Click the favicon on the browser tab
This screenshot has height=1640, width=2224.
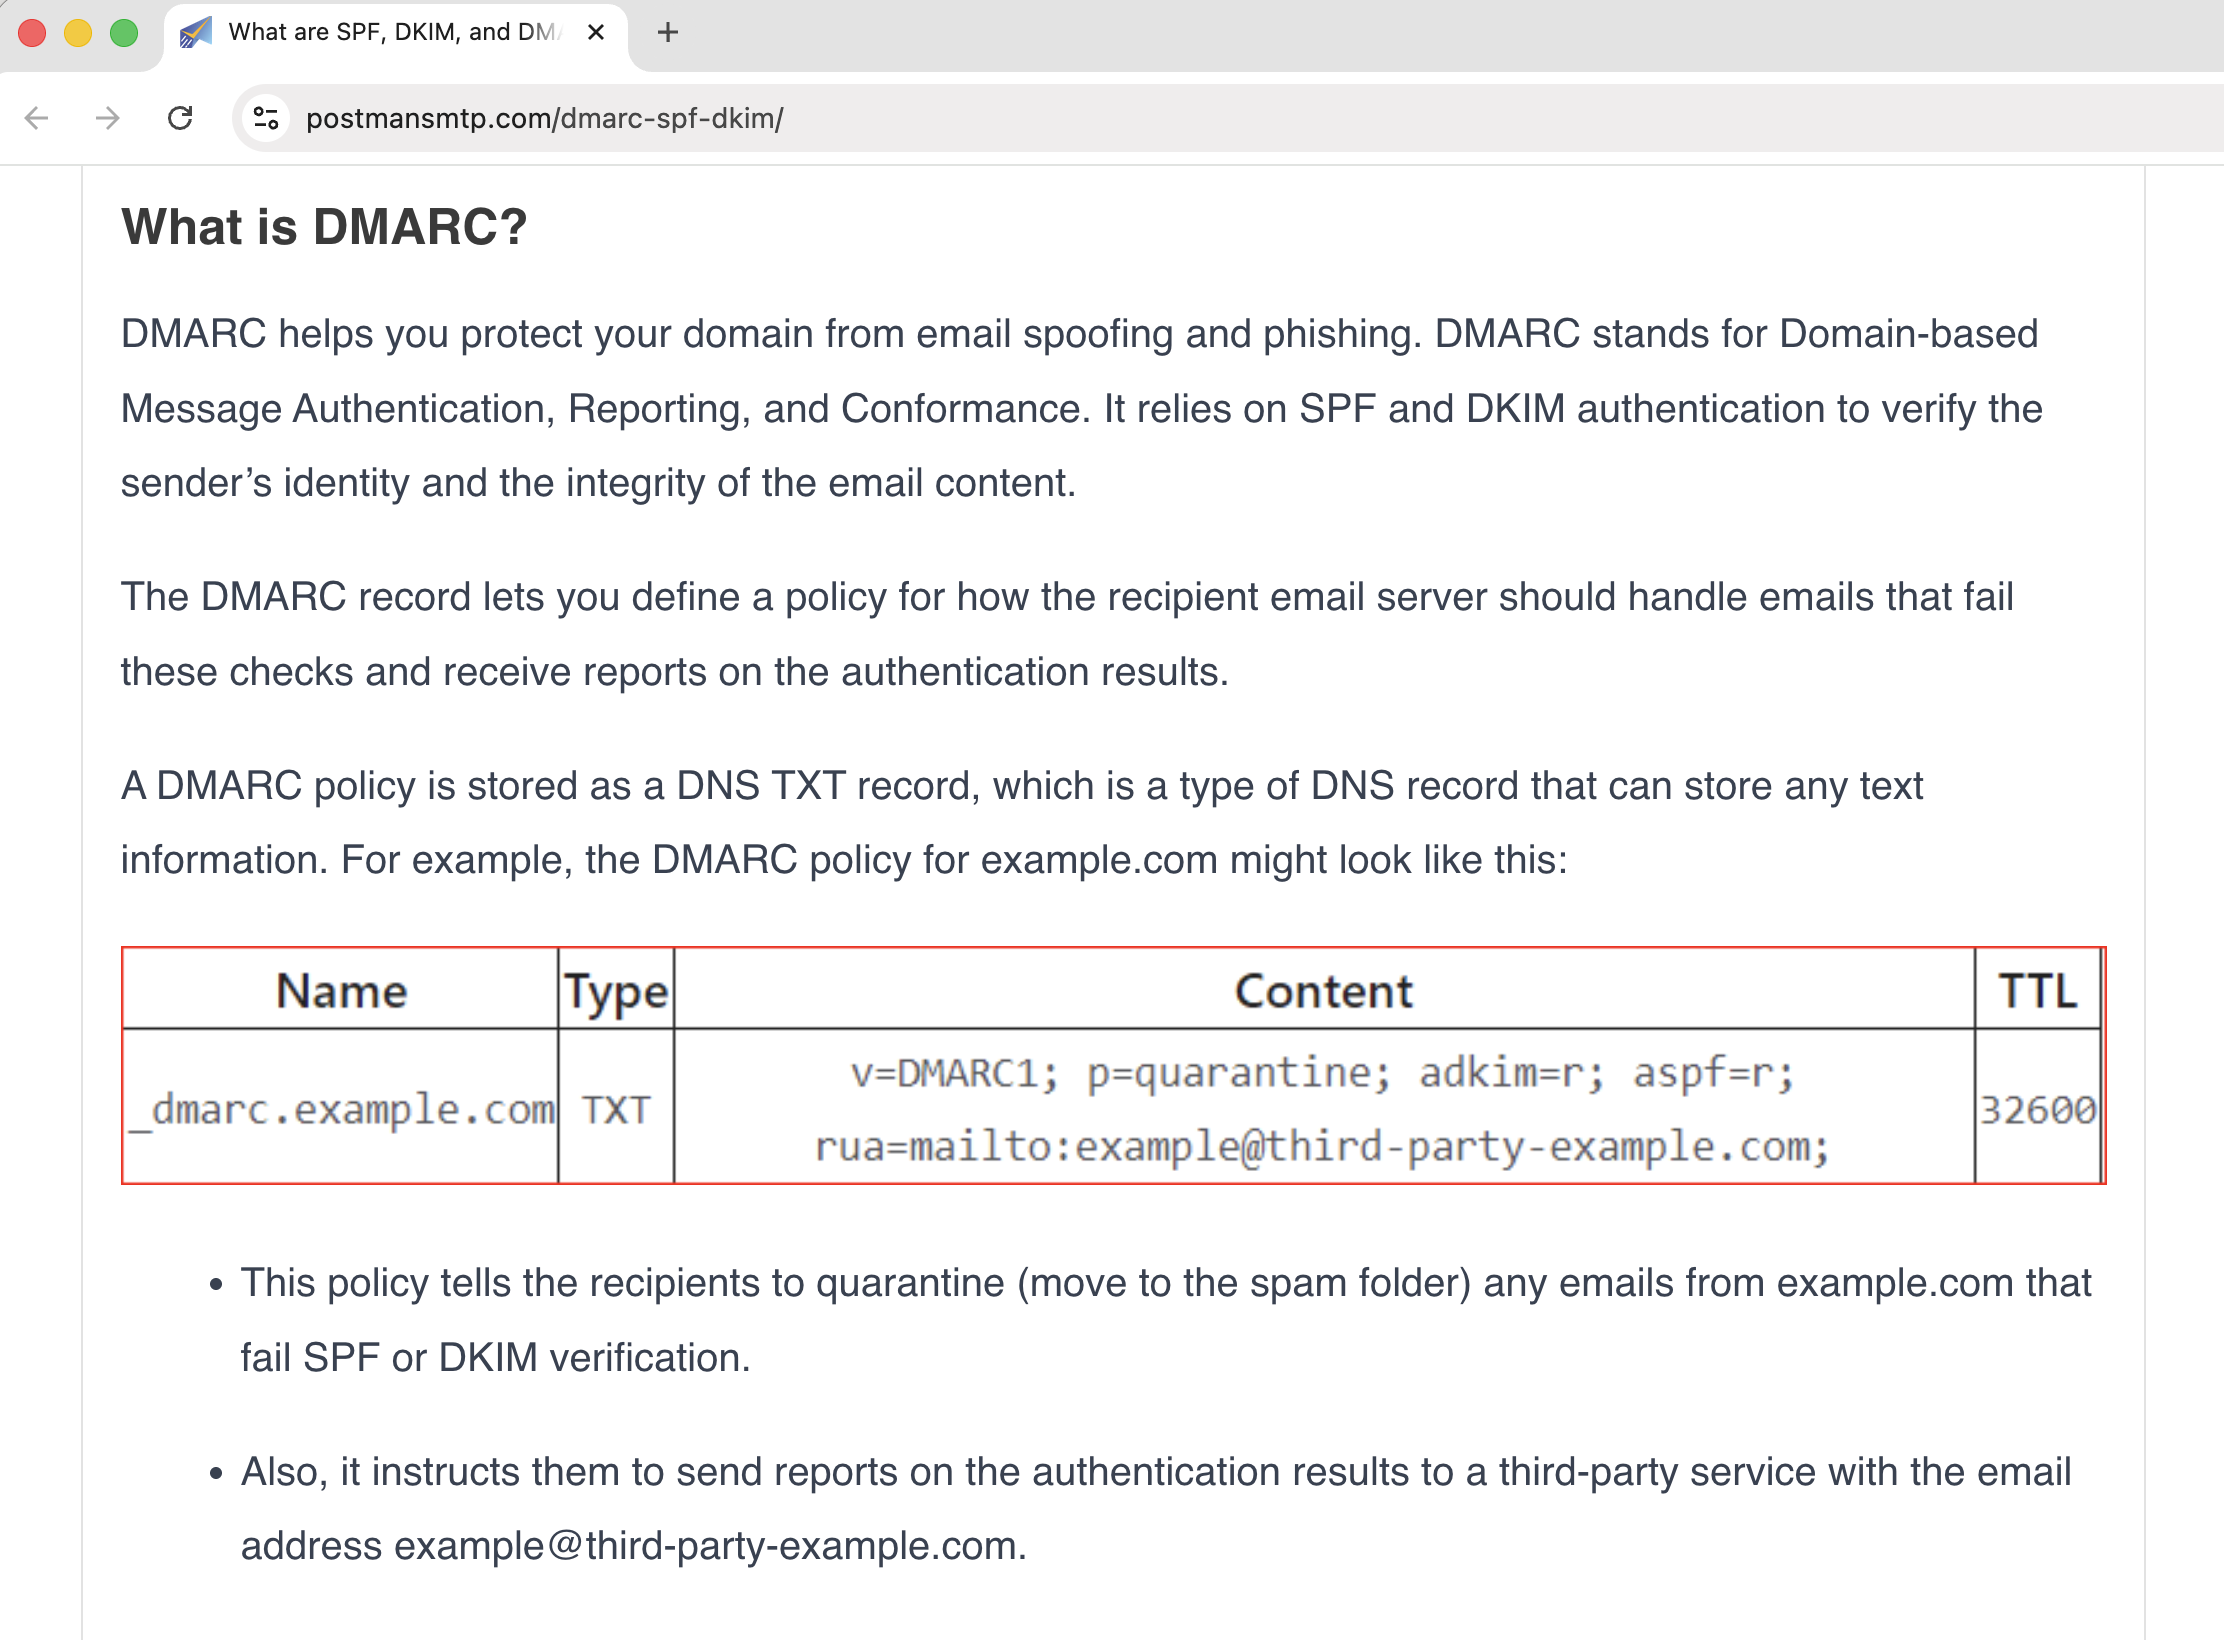click(x=196, y=33)
